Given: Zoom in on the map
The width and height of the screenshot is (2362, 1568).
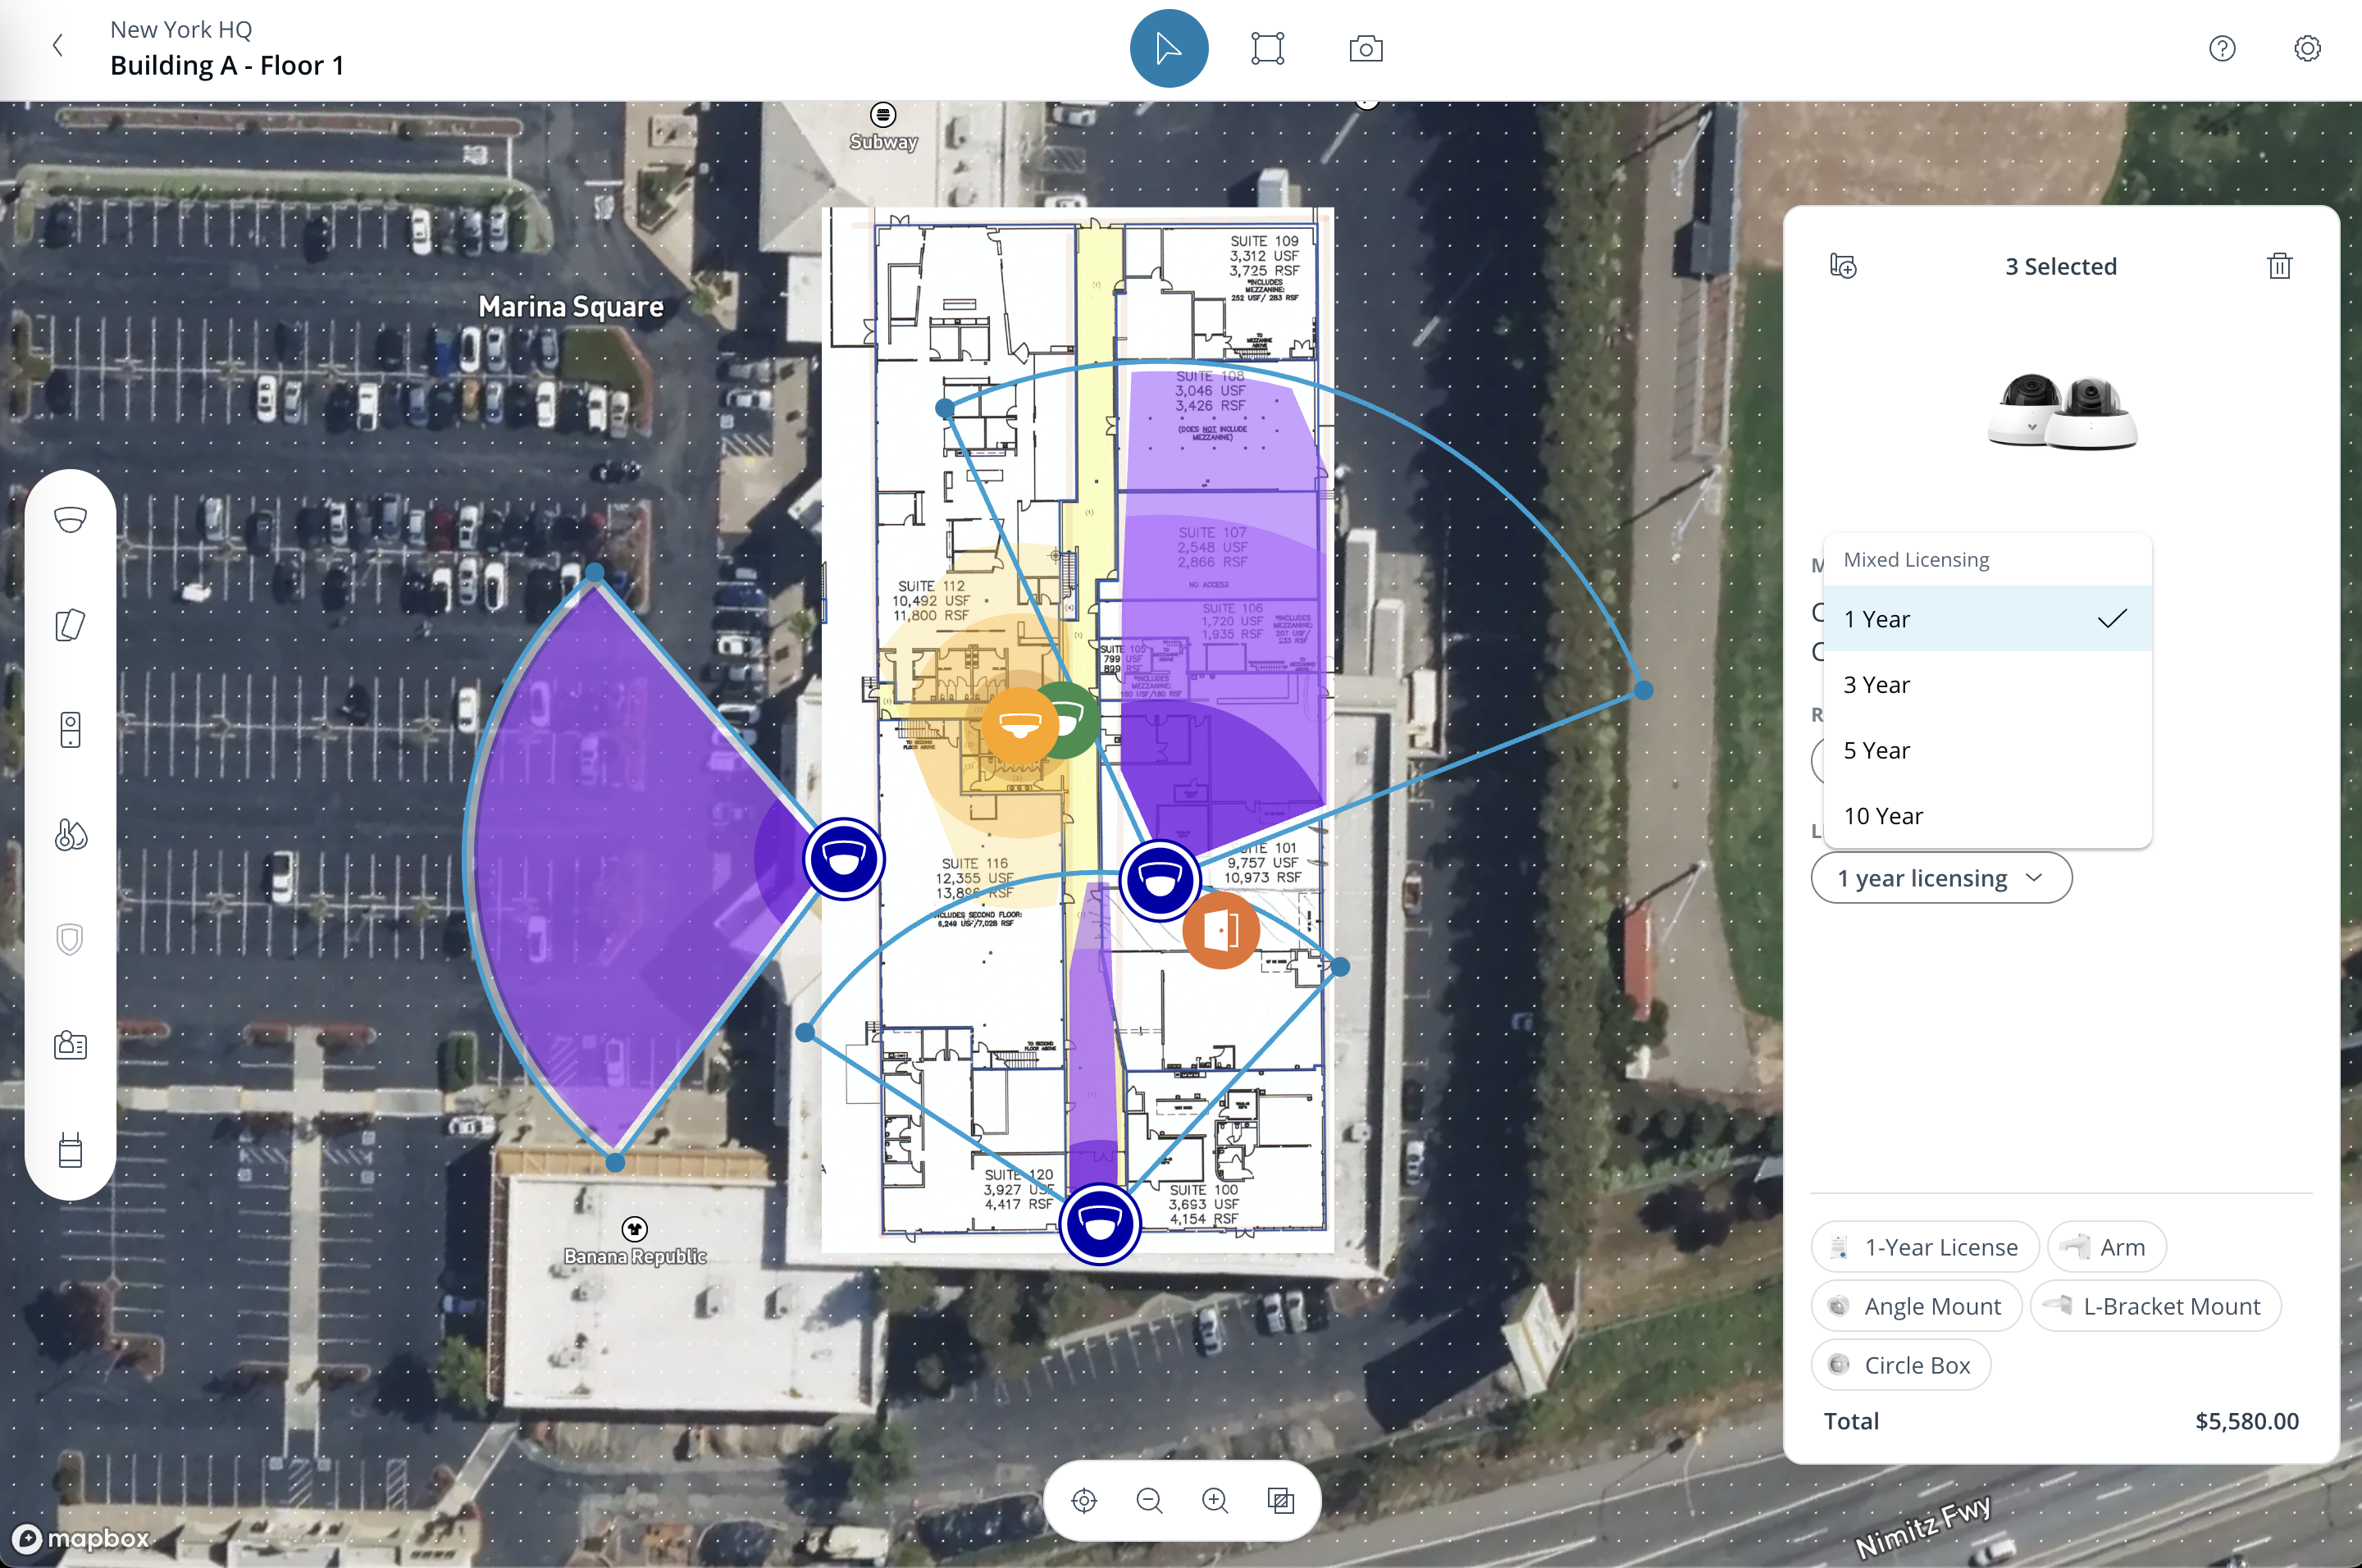Looking at the screenshot, I should point(1214,1500).
